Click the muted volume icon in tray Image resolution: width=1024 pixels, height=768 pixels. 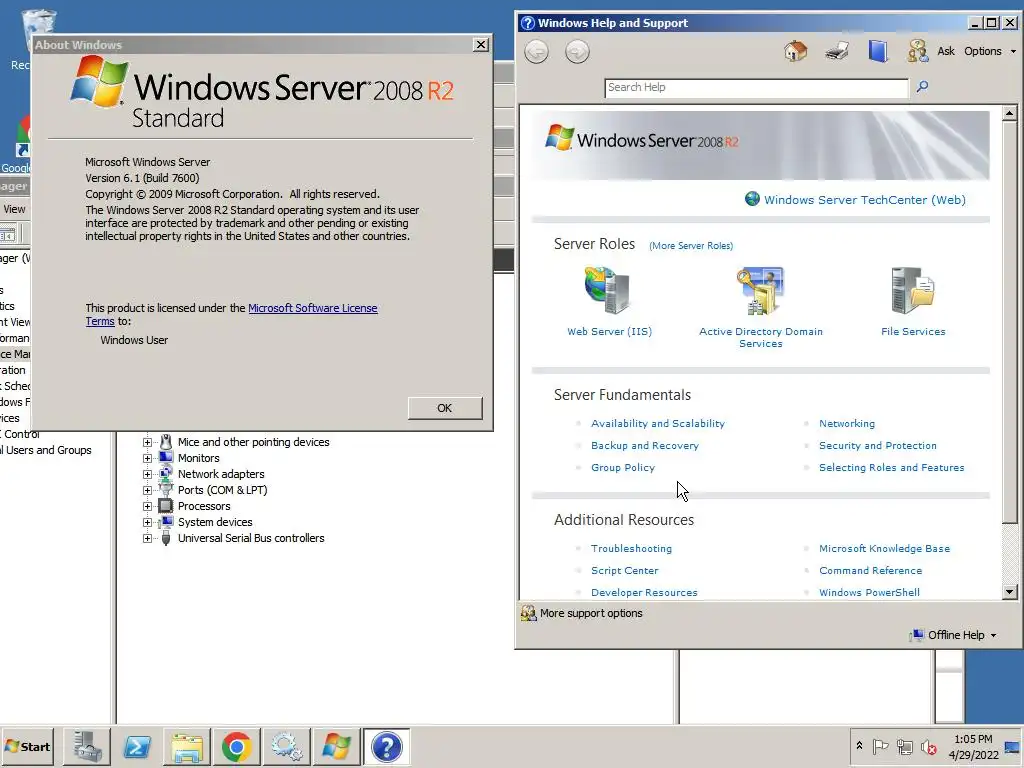928,746
